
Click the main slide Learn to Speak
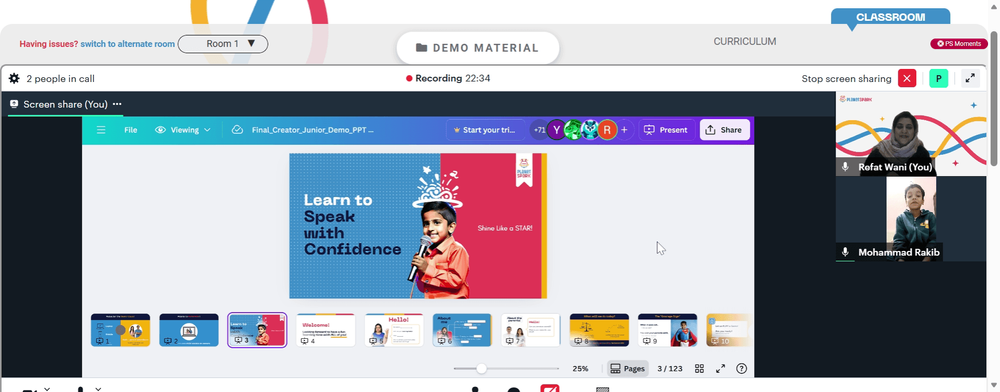coord(418,226)
